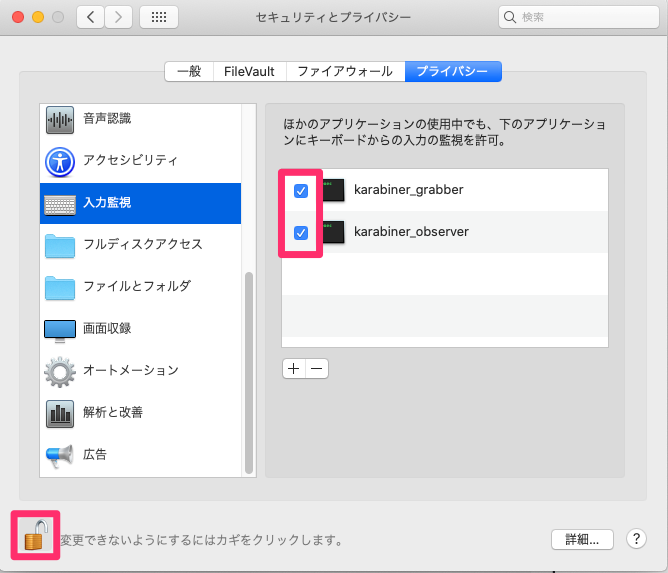
Task: Remove an application with the minus button
Action: pos(317,369)
